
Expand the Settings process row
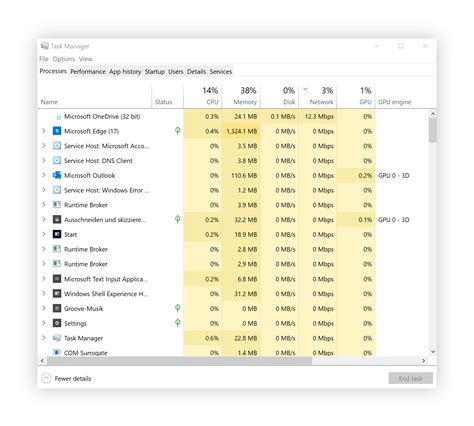(x=44, y=323)
